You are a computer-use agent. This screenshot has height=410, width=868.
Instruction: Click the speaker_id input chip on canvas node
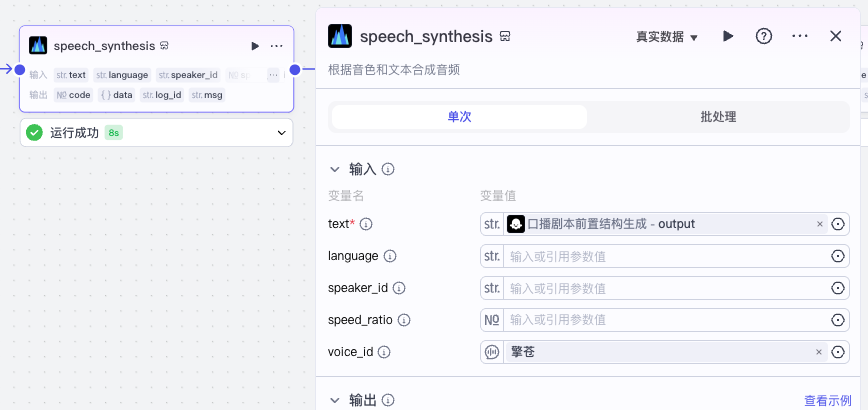tap(188, 75)
